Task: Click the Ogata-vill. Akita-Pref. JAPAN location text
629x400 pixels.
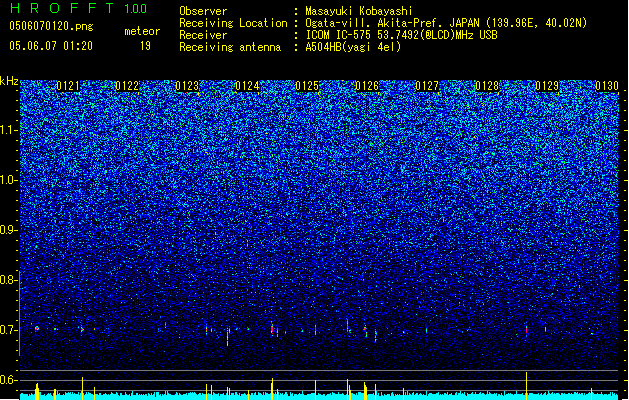Action: pyautogui.click(x=446, y=23)
